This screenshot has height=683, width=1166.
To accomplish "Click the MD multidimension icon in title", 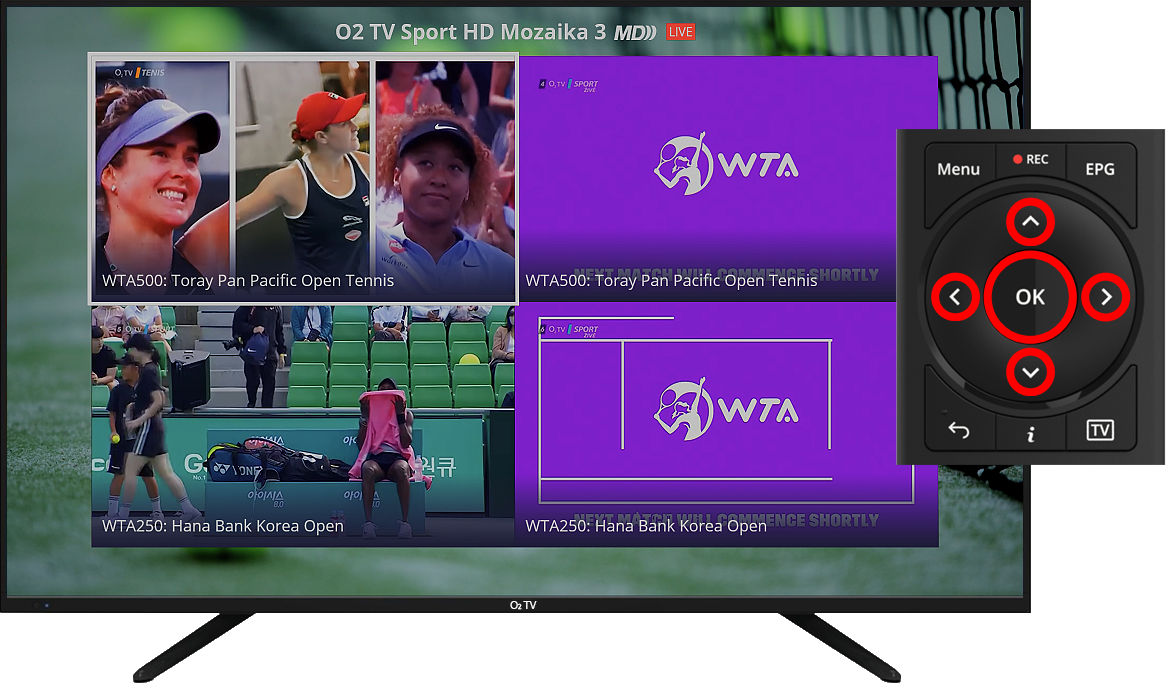I will (635, 32).
